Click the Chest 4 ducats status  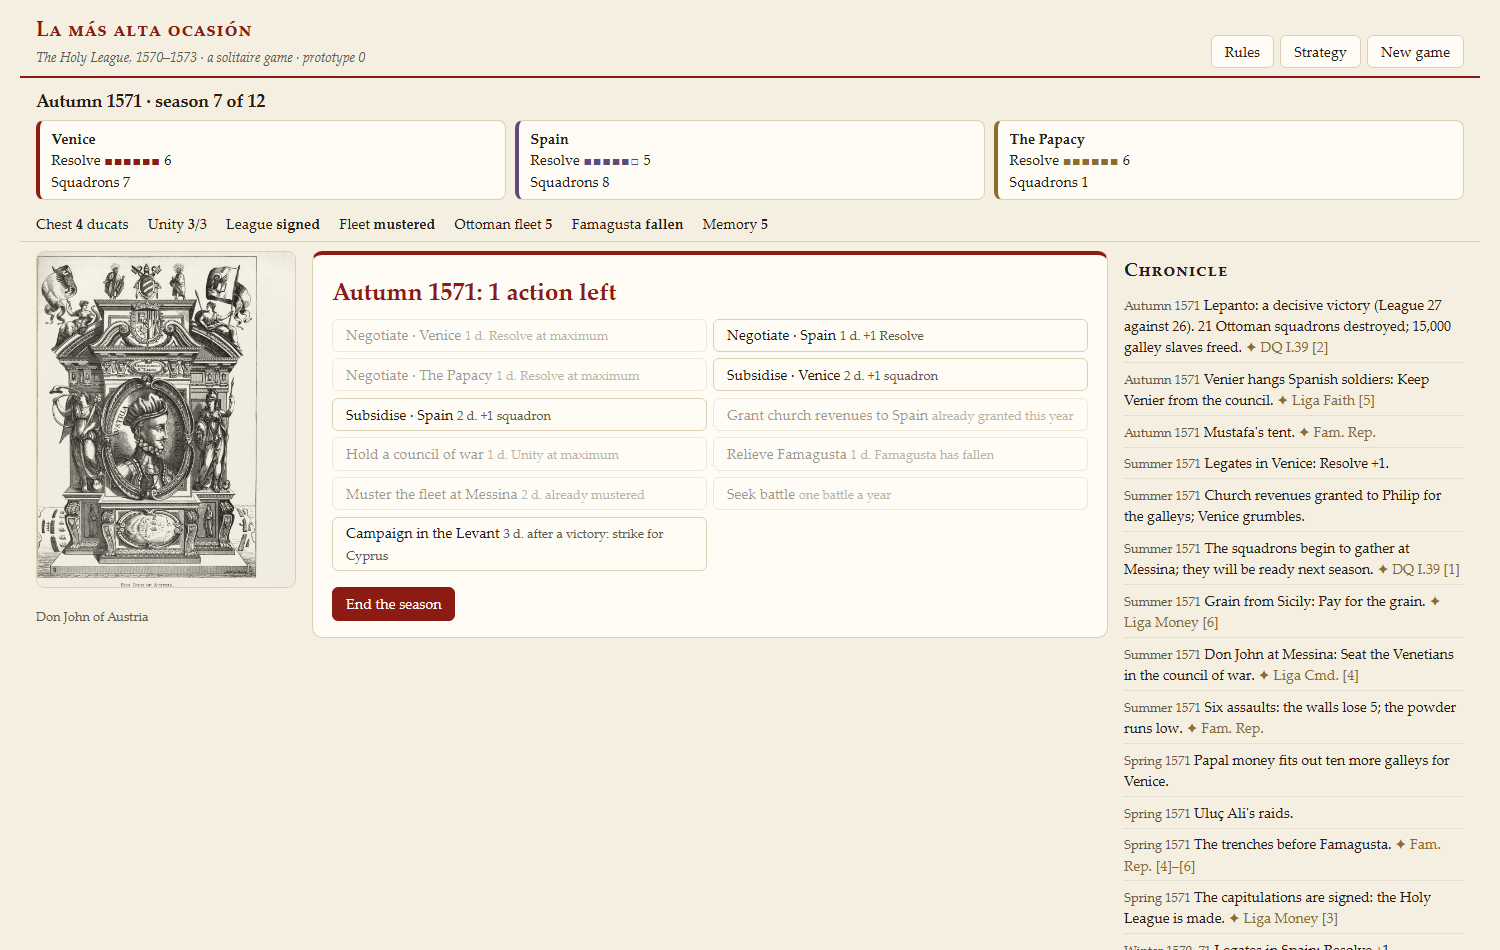(x=82, y=224)
